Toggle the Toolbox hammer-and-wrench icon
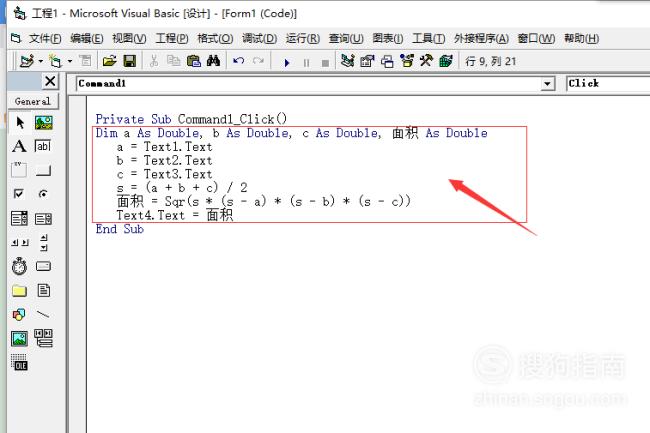Screen dimensions: 650x433 pyautogui.click(x=427, y=61)
